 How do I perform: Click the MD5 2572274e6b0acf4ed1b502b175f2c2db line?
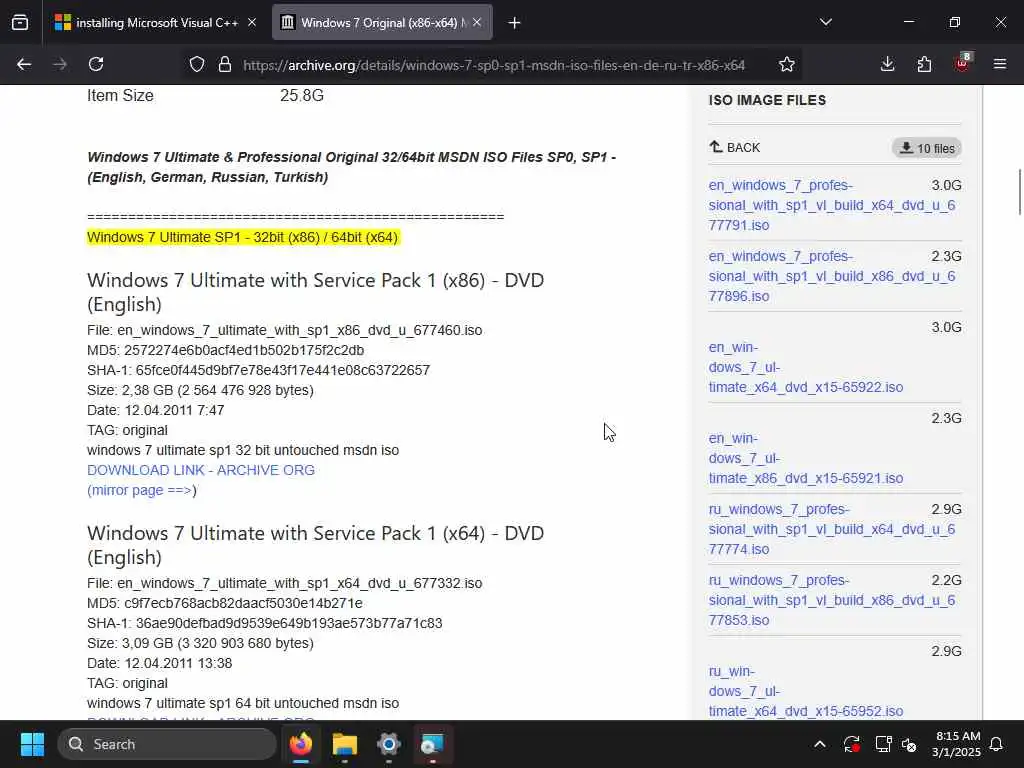point(225,350)
